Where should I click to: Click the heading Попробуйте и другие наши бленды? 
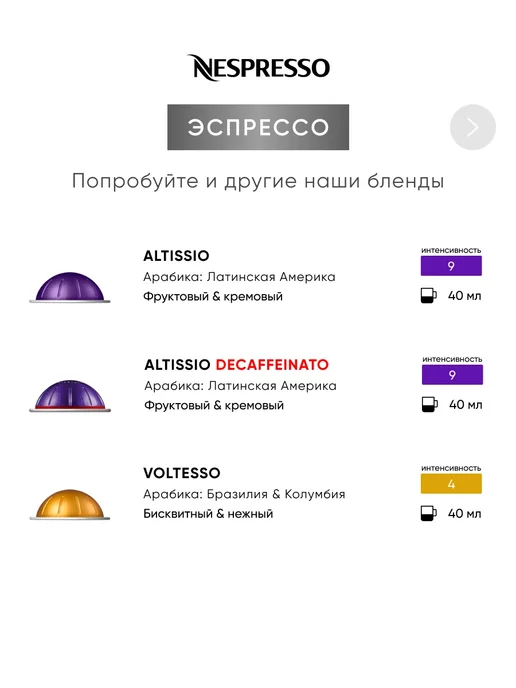coord(258,181)
